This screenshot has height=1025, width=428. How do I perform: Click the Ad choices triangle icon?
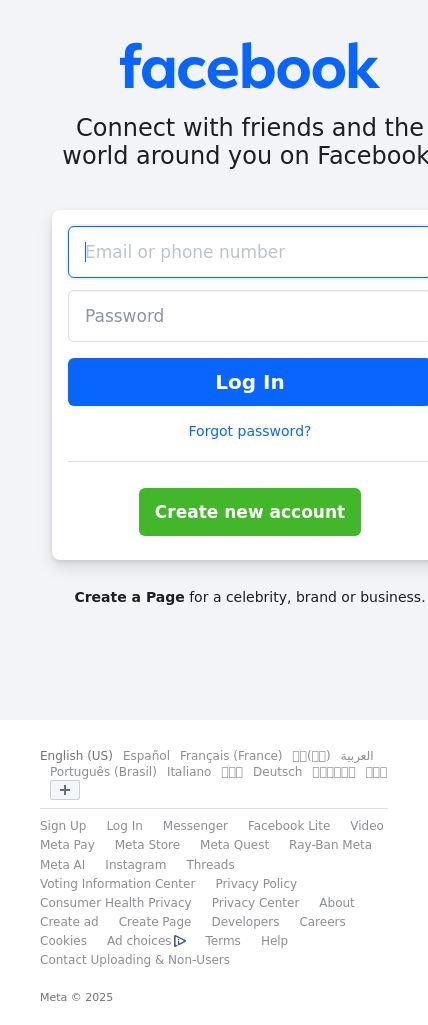click(x=180, y=941)
